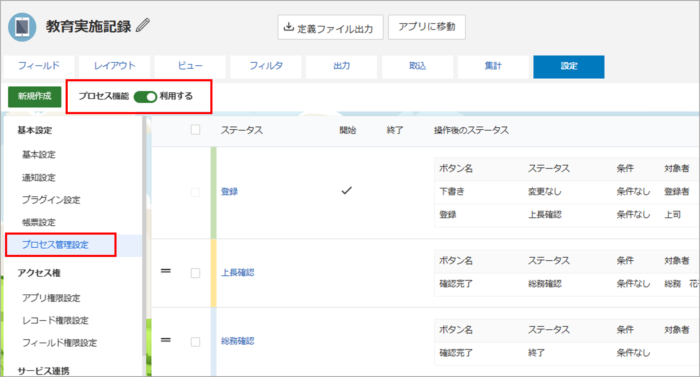The height and width of the screenshot is (377, 700).
Task: Tick the checkbox in the 総務確認 row
Action: [x=195, y=342]
